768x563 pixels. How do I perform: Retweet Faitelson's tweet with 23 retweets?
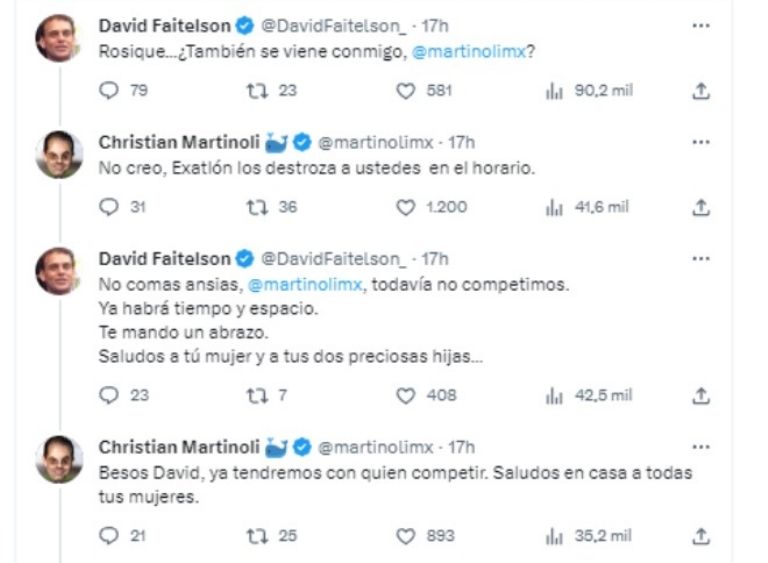(x=259, y=91)
